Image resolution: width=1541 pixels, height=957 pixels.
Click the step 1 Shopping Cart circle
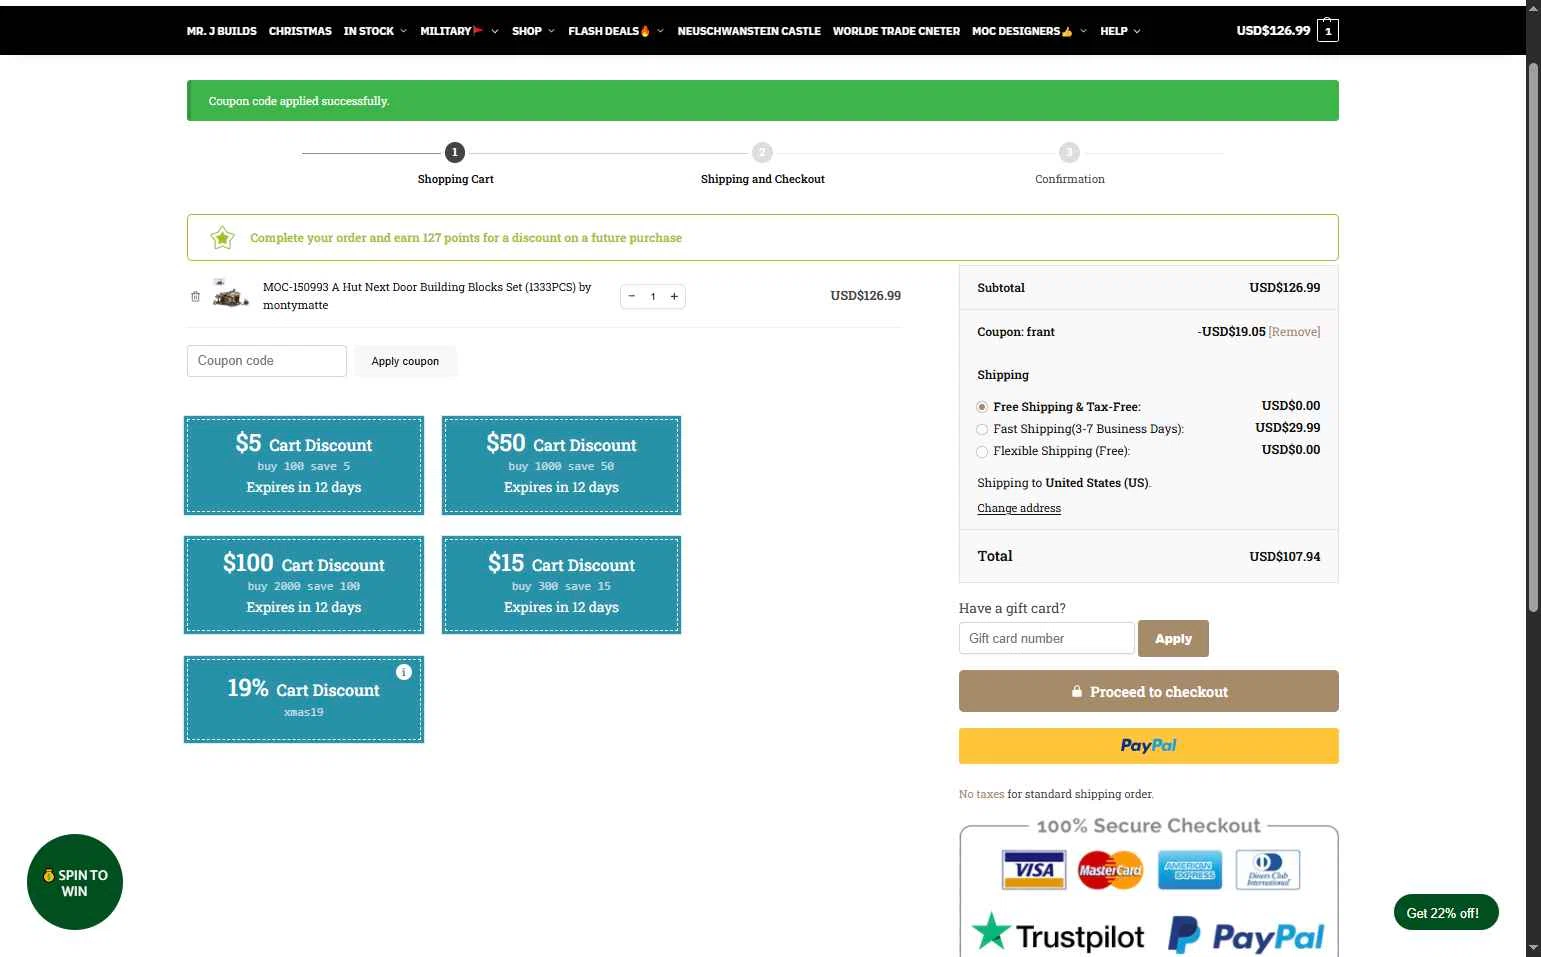pos(455,152)
